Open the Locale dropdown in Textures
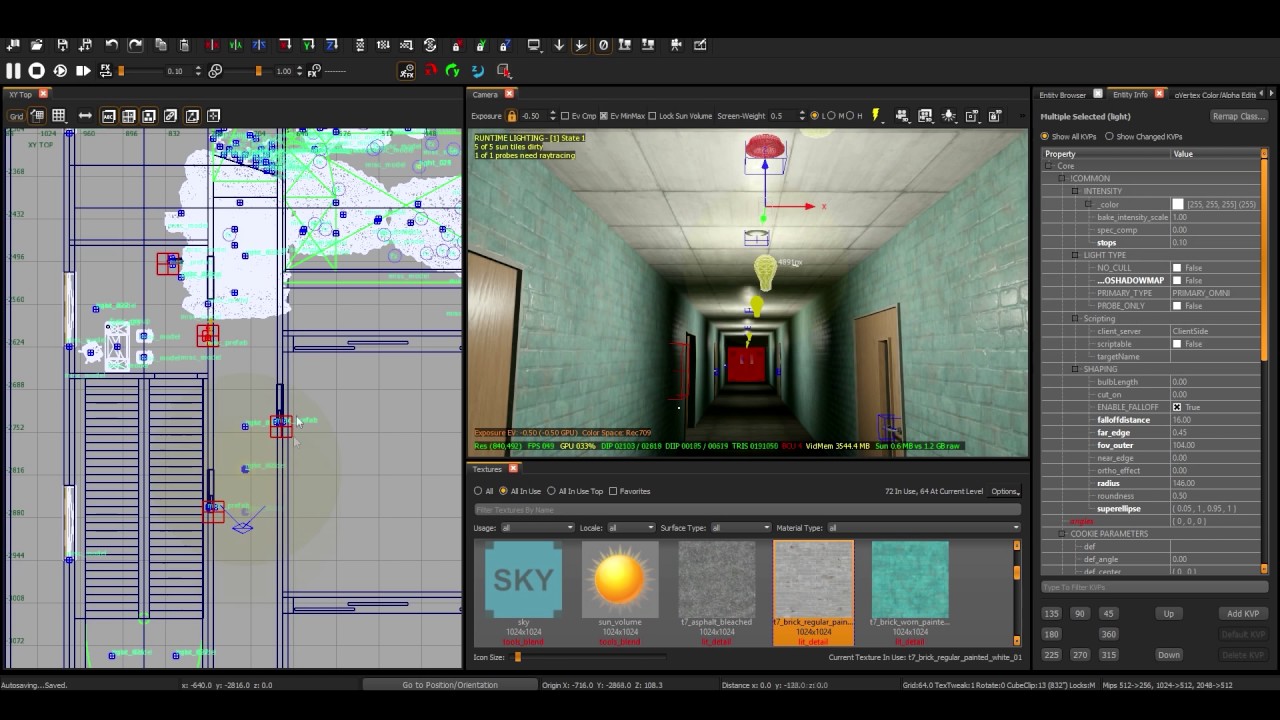 click(x=633, y=528)
